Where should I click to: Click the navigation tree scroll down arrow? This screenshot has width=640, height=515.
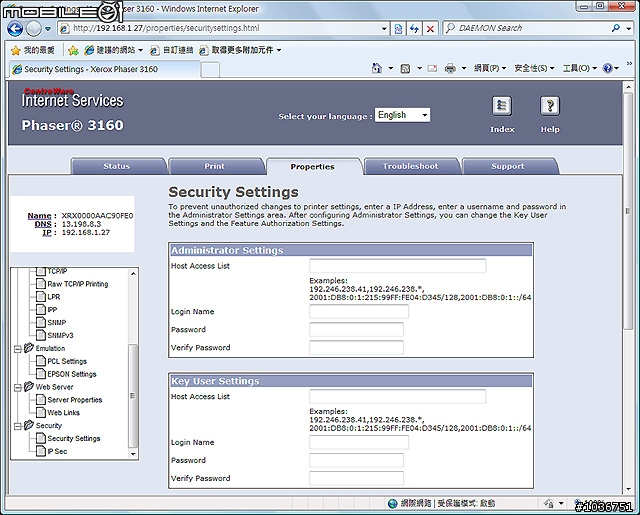133,454
